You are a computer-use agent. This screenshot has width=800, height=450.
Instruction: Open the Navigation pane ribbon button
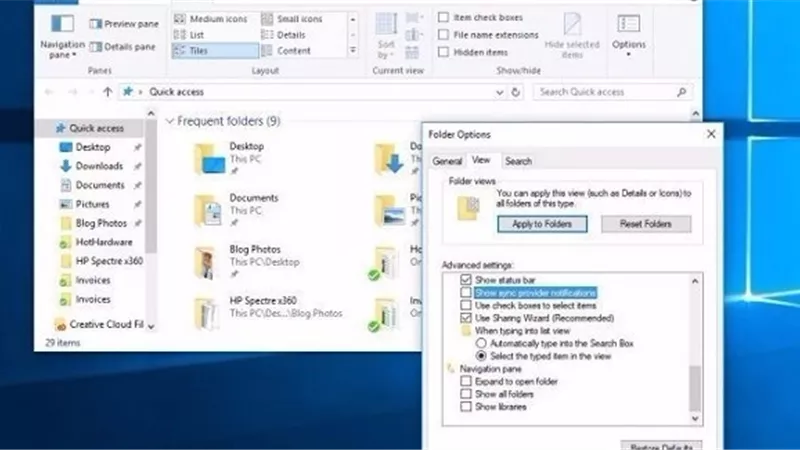click(x=62, y=37)
